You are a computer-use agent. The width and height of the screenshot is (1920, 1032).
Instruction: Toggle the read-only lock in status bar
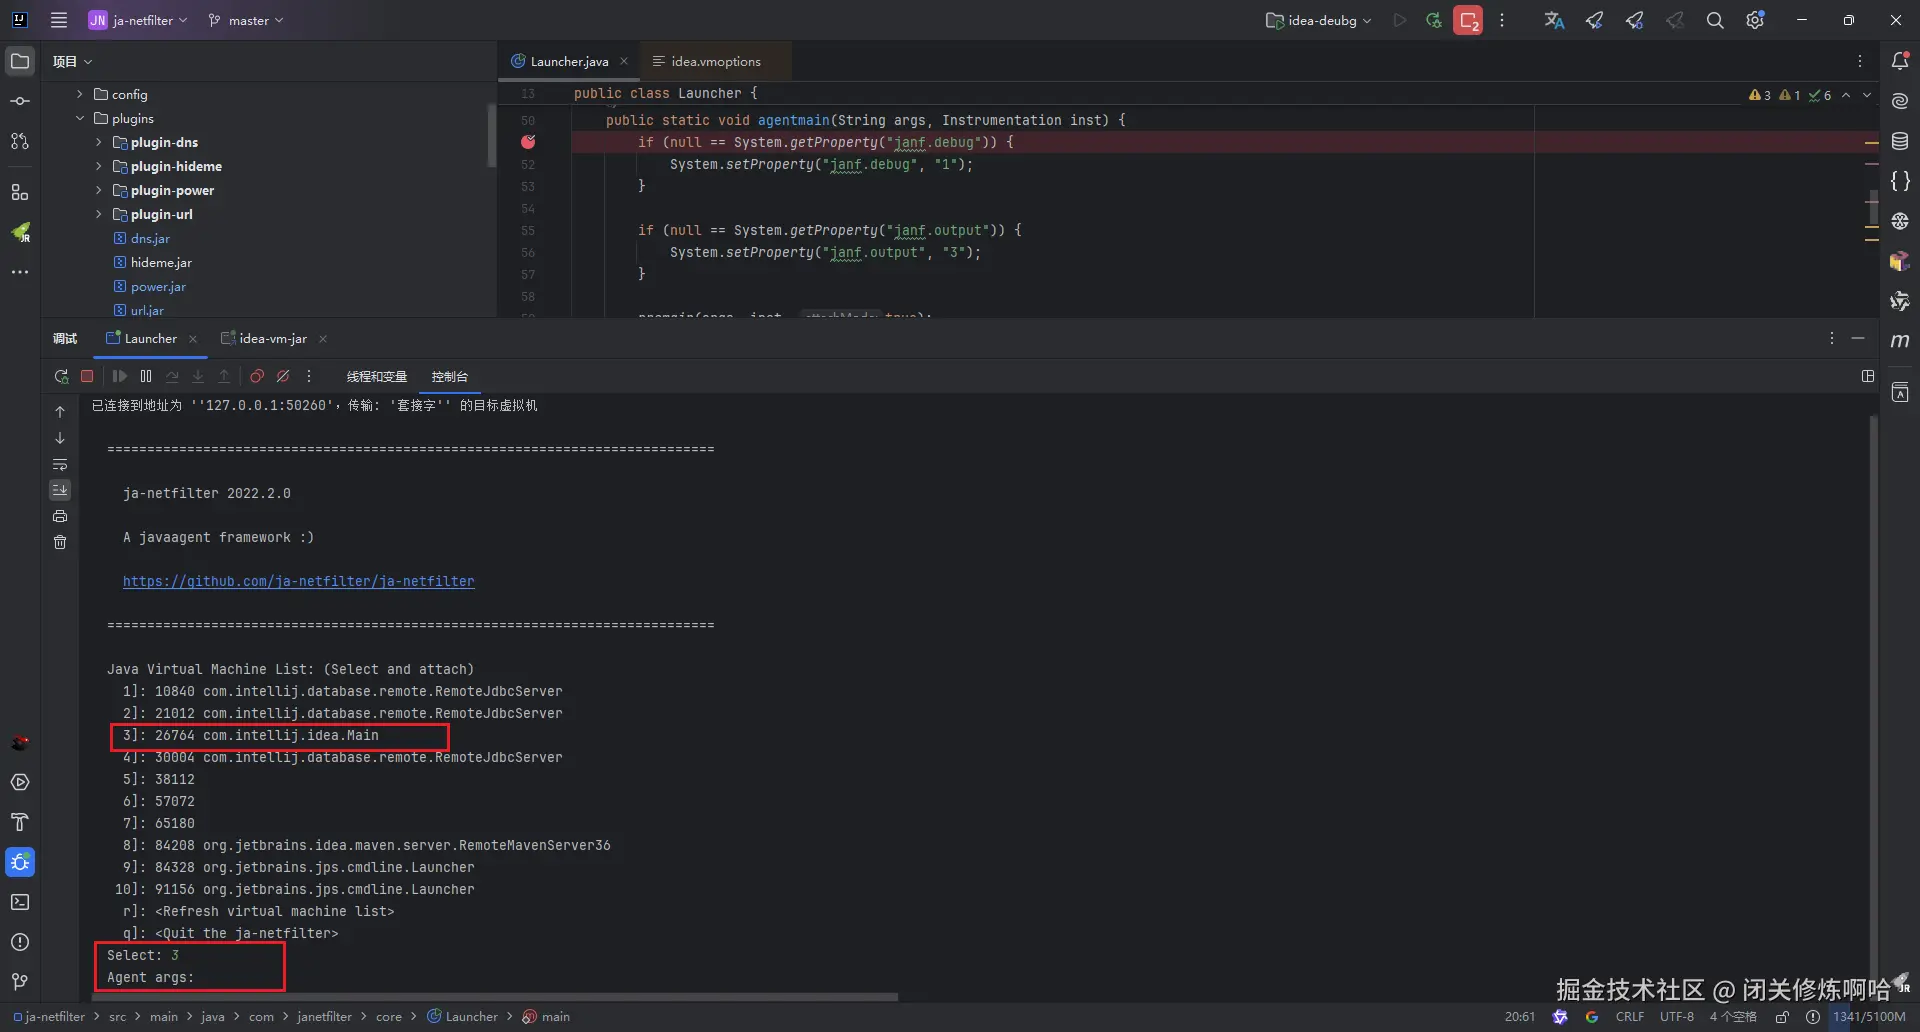pos(1782,1017)
